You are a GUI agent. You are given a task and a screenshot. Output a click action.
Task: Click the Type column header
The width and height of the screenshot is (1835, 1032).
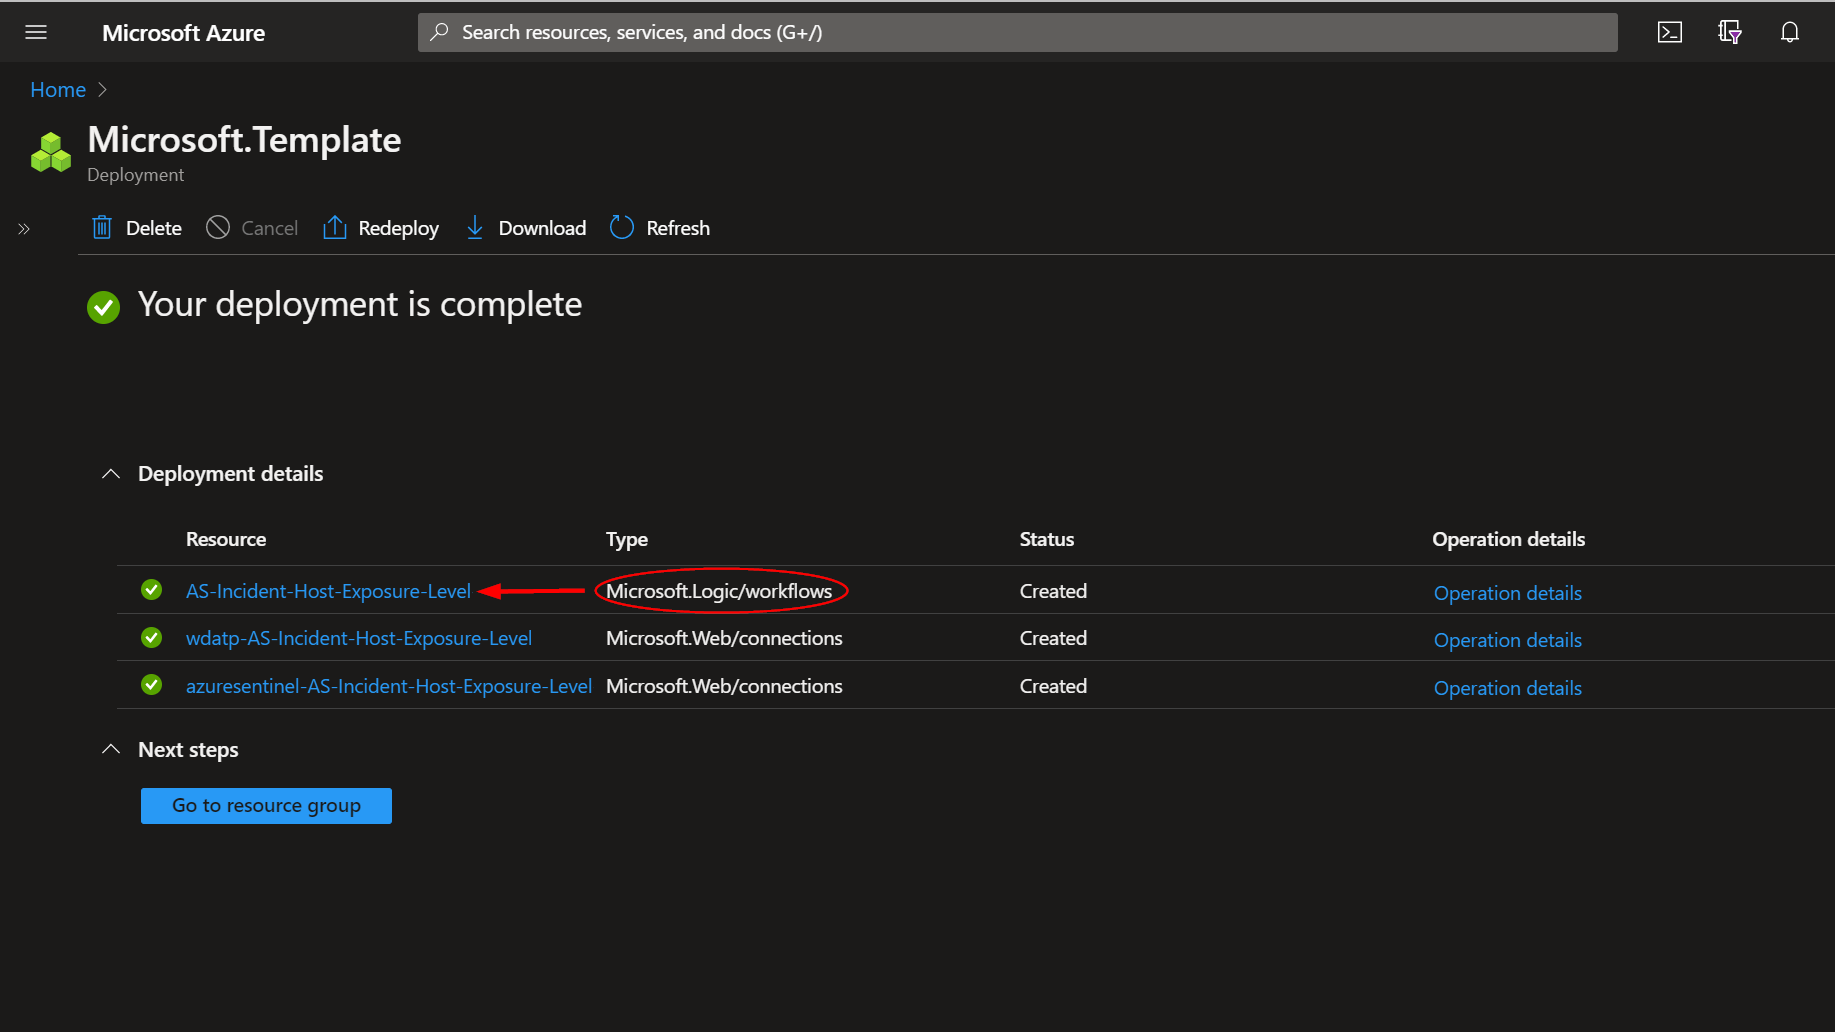627,540
